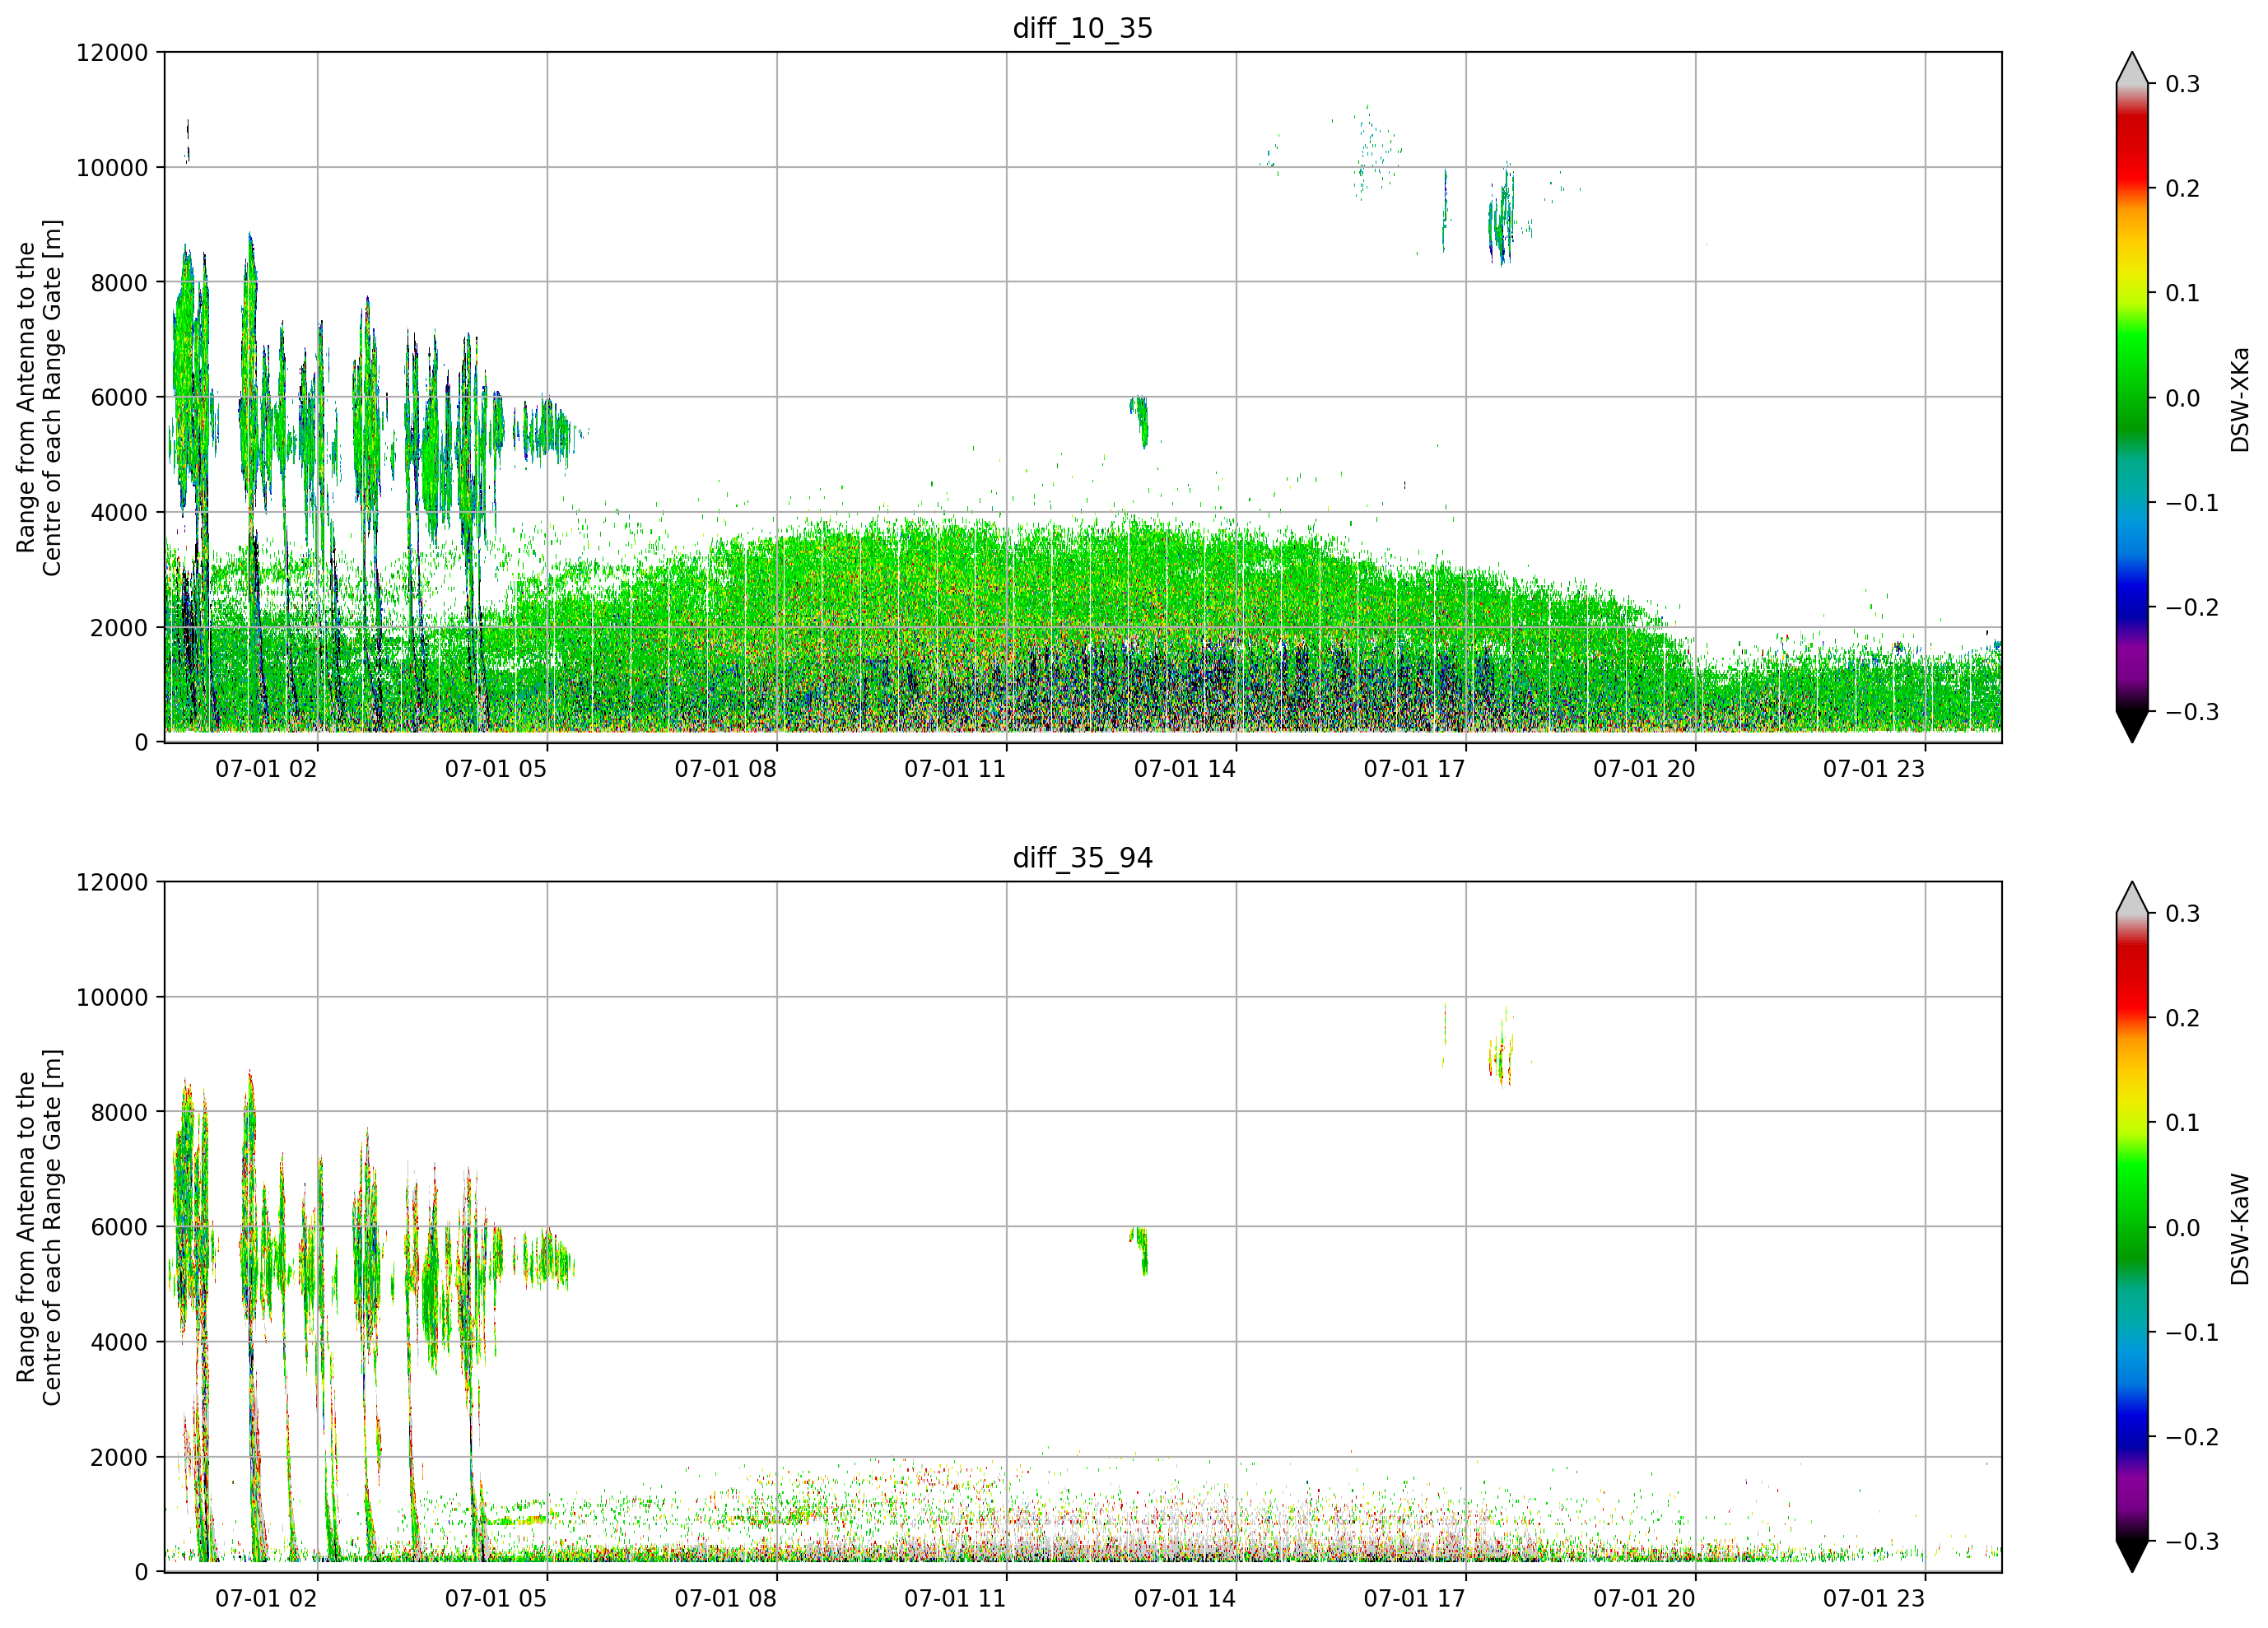Click the −0.3 tick on DSW-XKa colorbar
The image size is (2268, 1628).
coord(2192,712)
